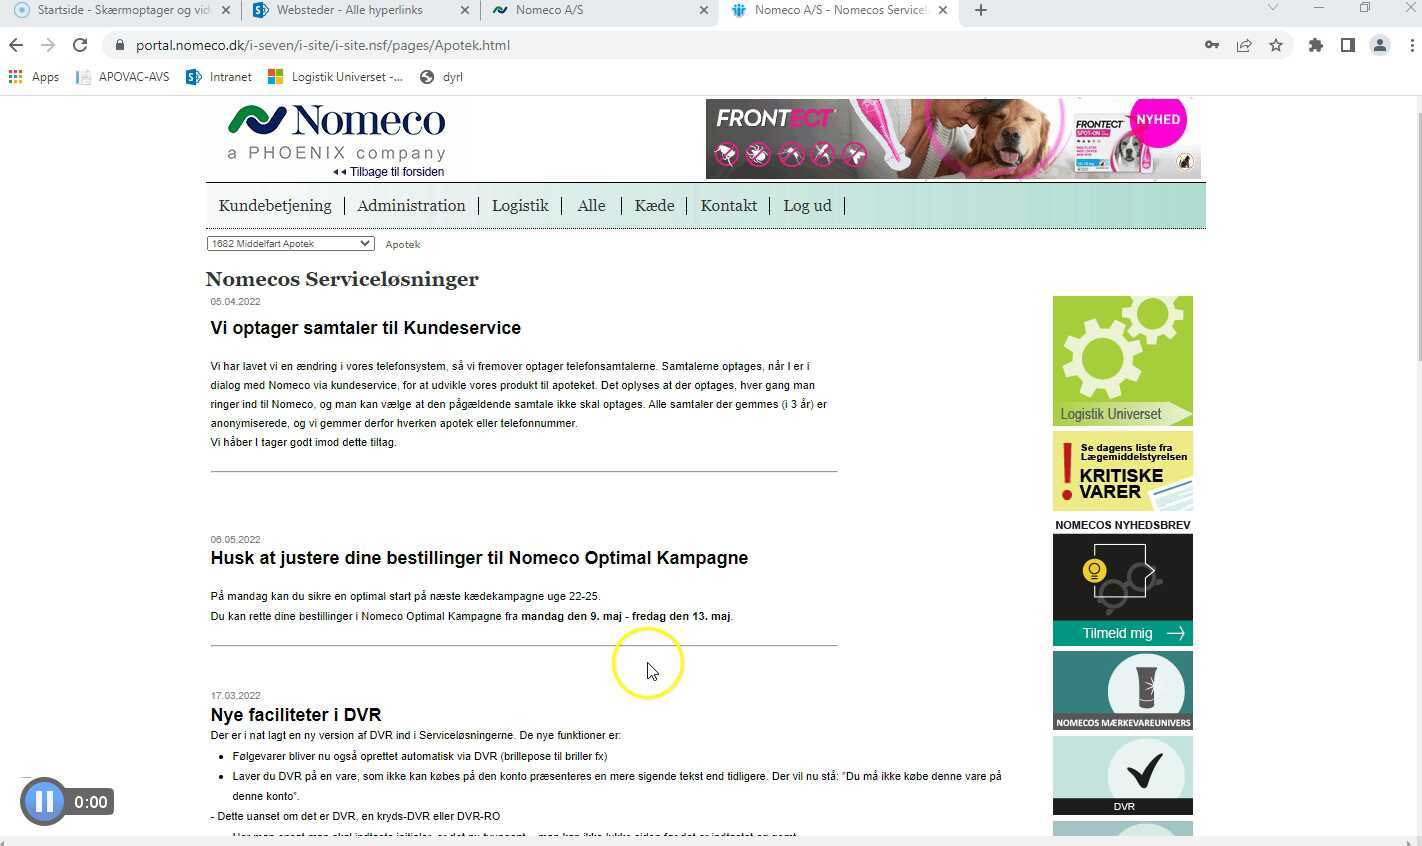This screenshot has width=1422, height=846.
Task: Open the Nomecos Mærkevareunivers sidebar tile
Action: (1122, 690)
